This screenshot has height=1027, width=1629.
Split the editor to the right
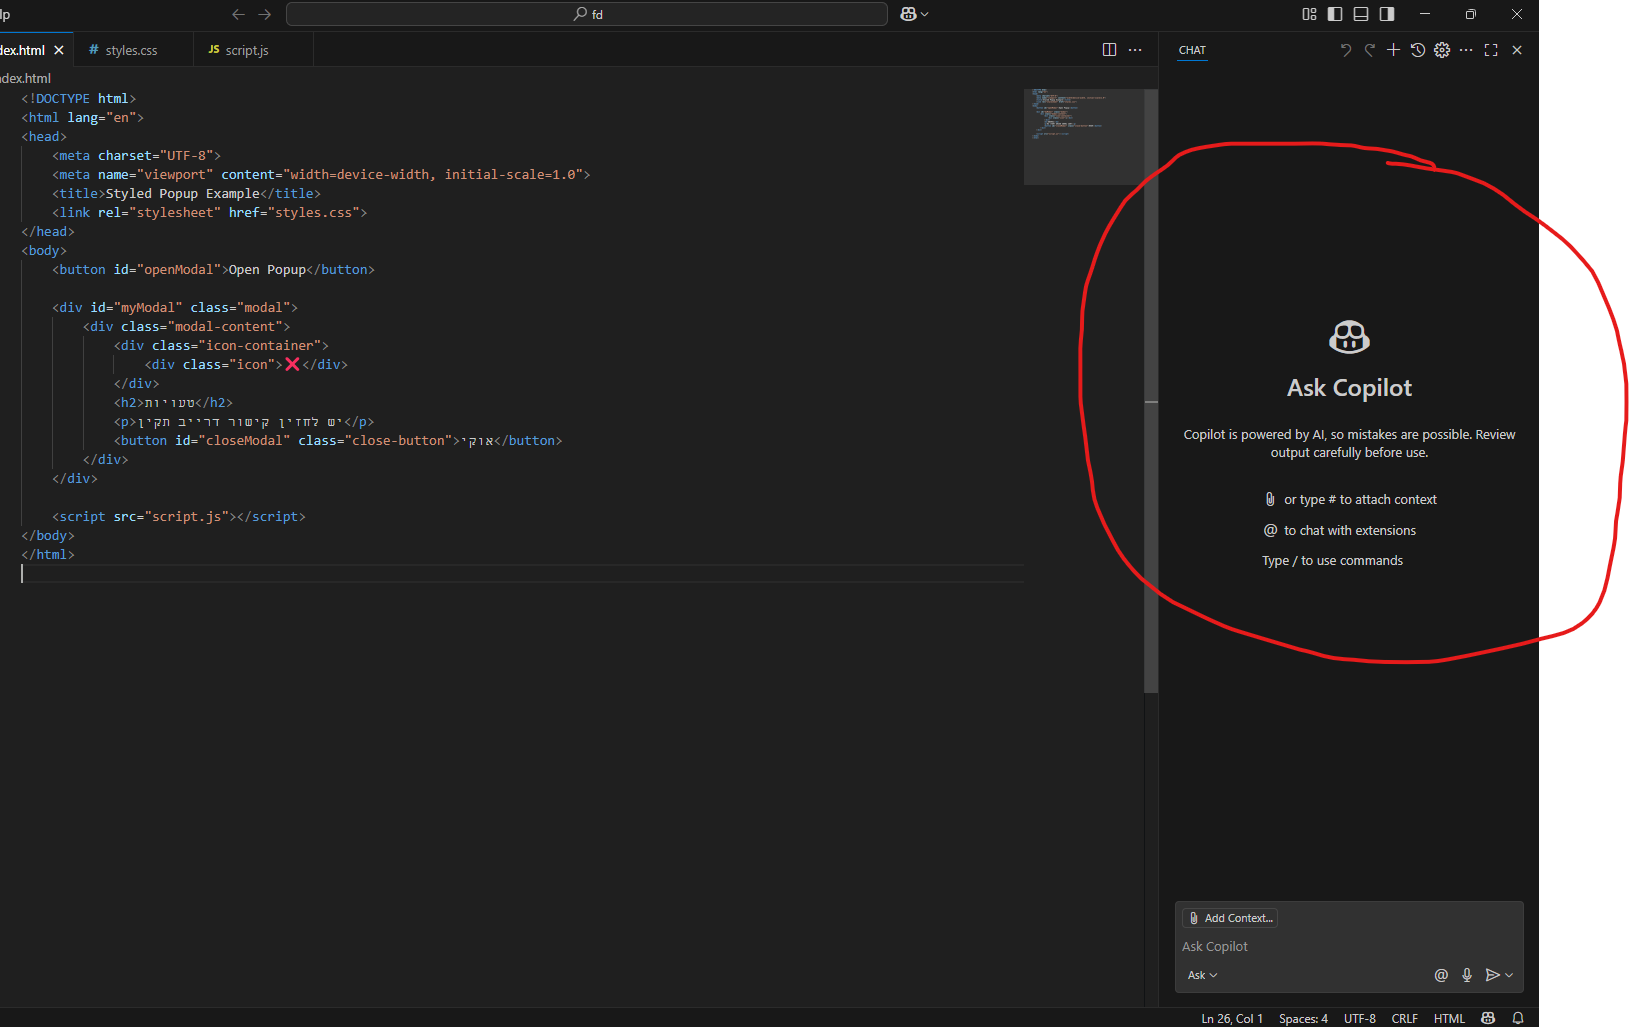click(x=1109, y=50)
